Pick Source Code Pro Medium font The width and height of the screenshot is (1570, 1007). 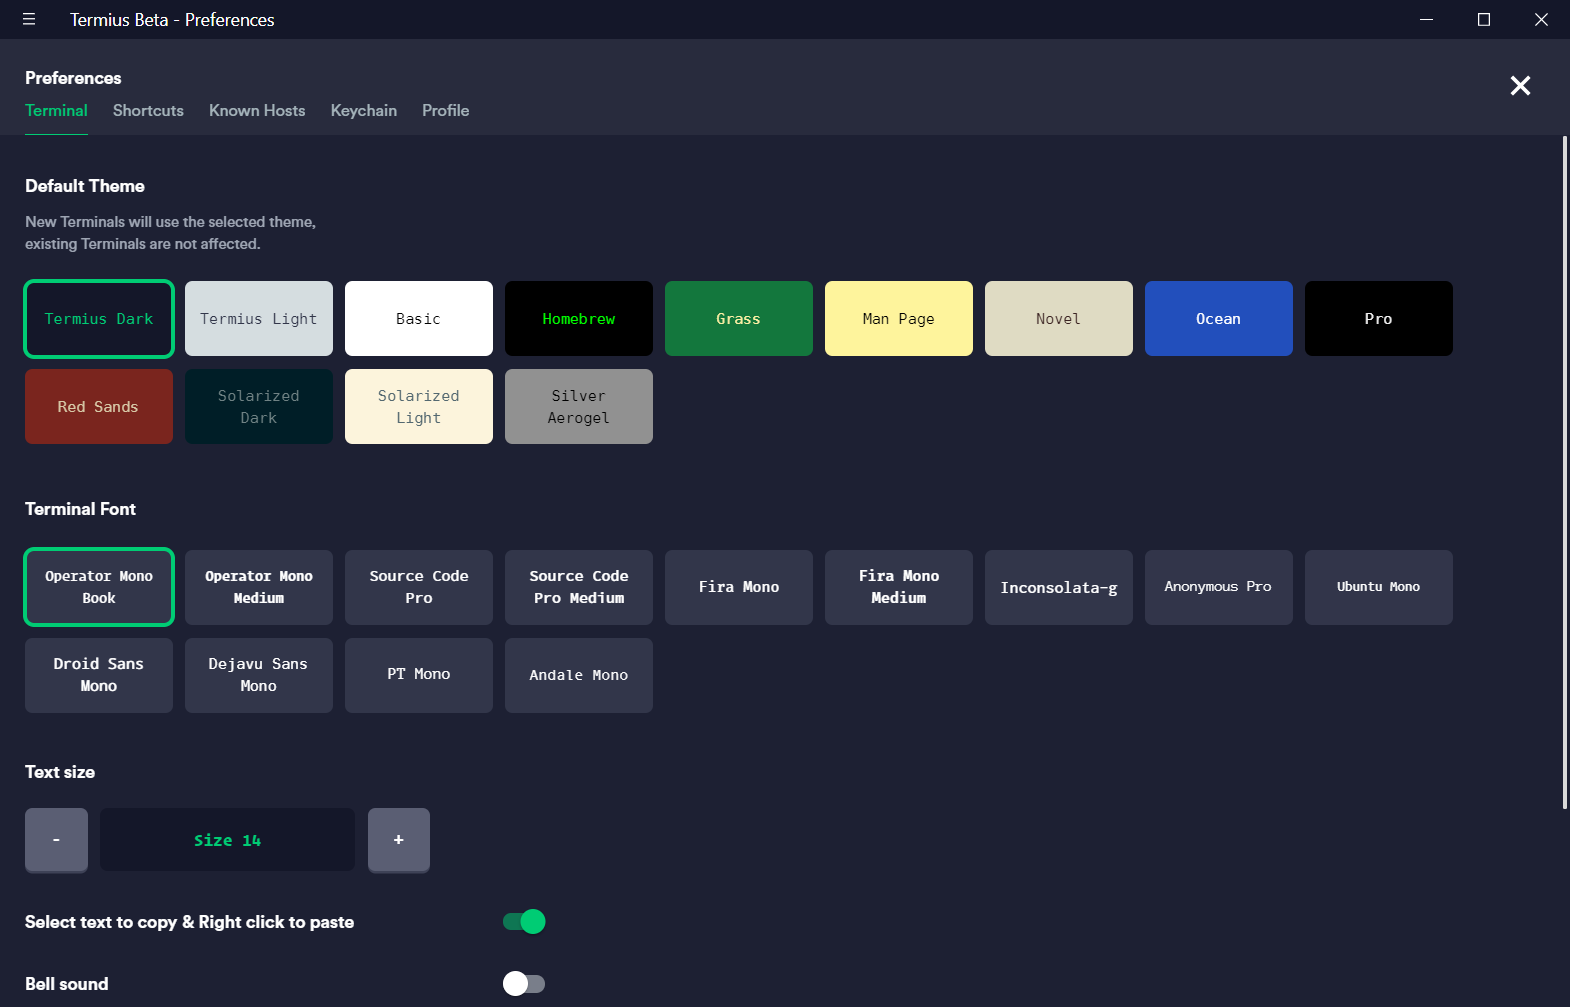(579, 587)
